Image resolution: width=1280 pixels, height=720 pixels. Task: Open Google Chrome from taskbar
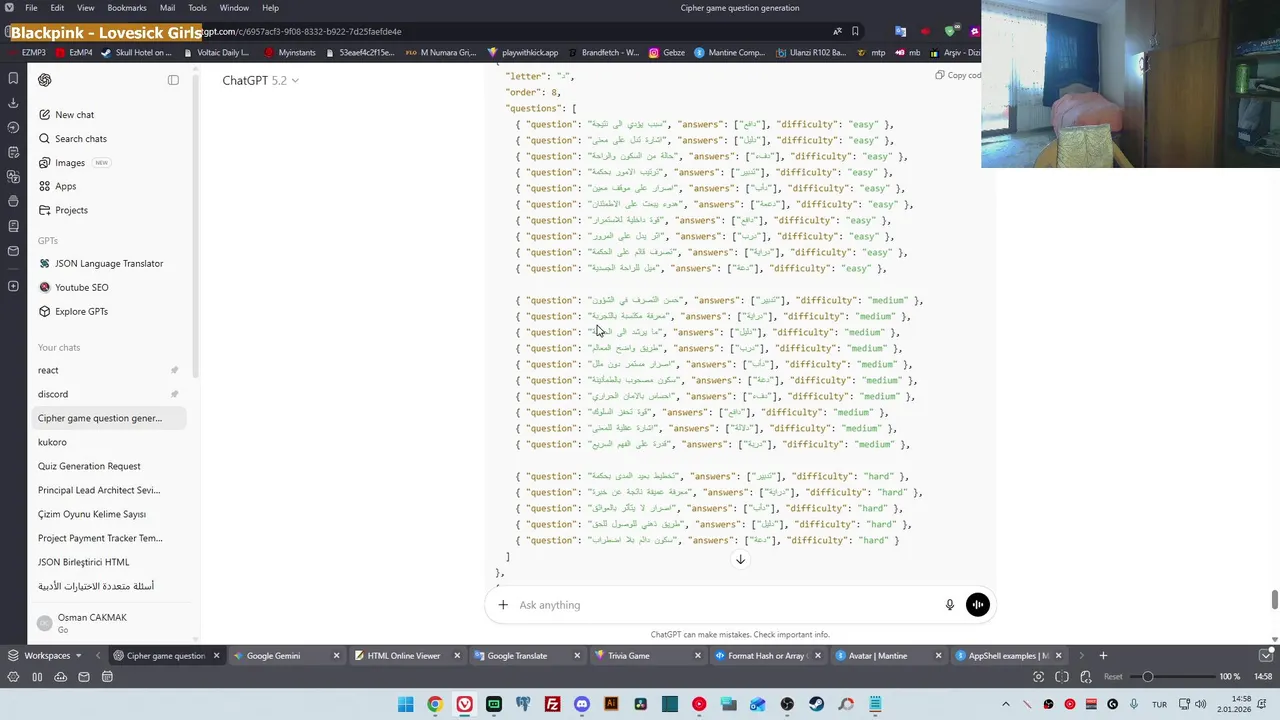(x=435, y=704)
